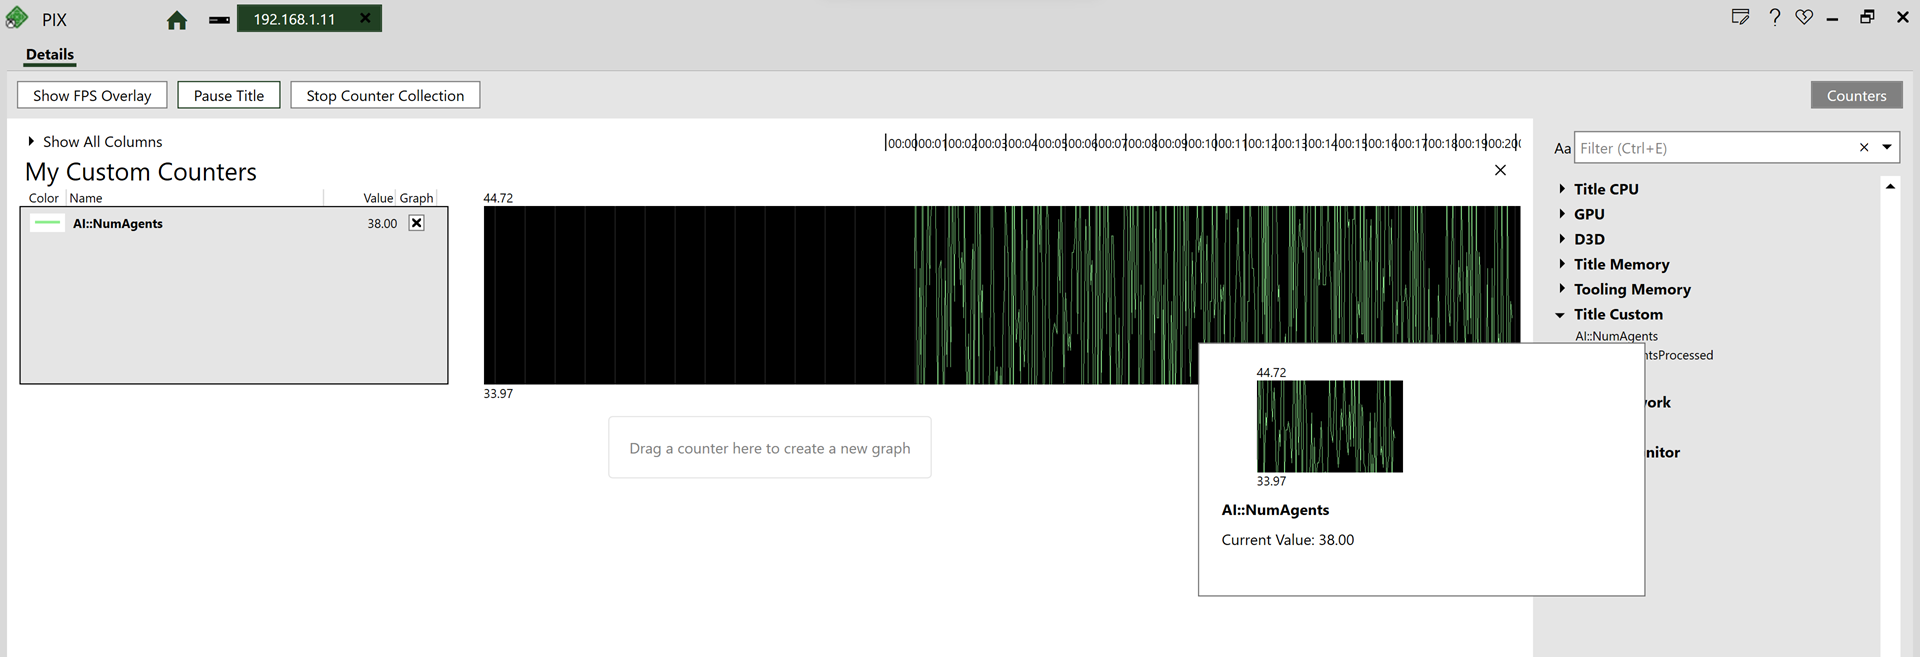Image resolution: width=1920 pixels, height=657 pixels.
Task: Switch to the Details tab
Action: [x=50, y=55]
